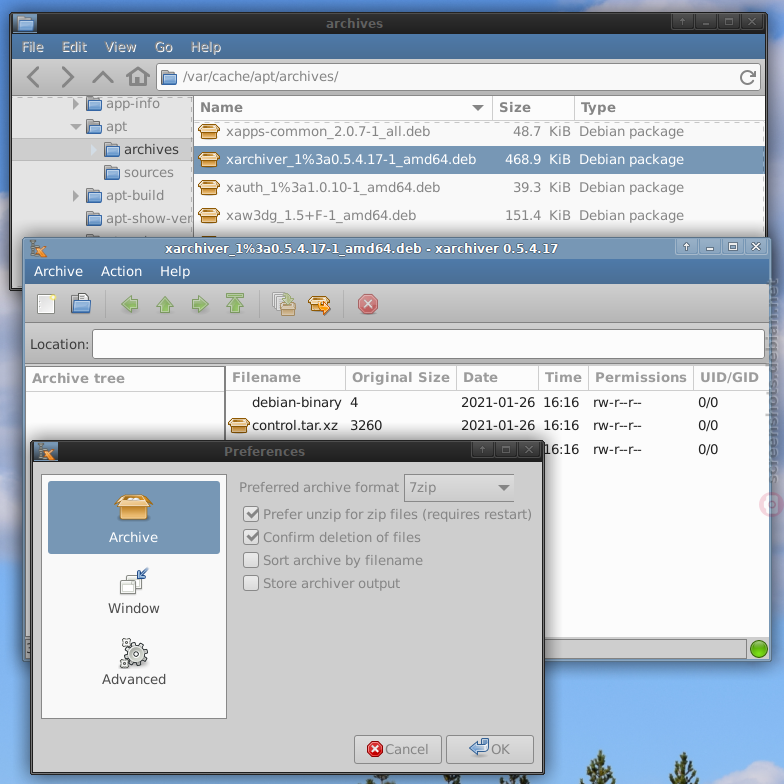The image size is (784, 784).
Task: Sort by Permissions column in xarchiver
Action: tap(640, 378)
